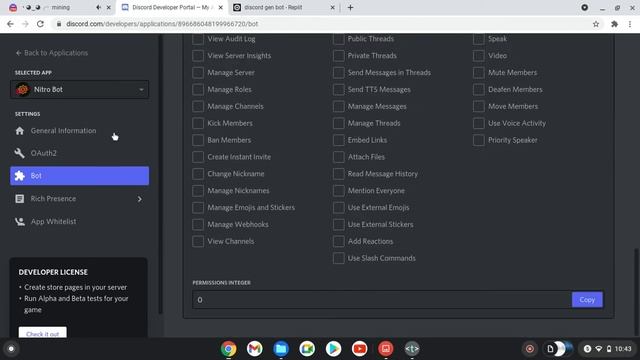The height and width of the screenshot is (360, 640).
Task: Open the Files app on shelf
Action: pyautogui.click(x=281, y=349)
